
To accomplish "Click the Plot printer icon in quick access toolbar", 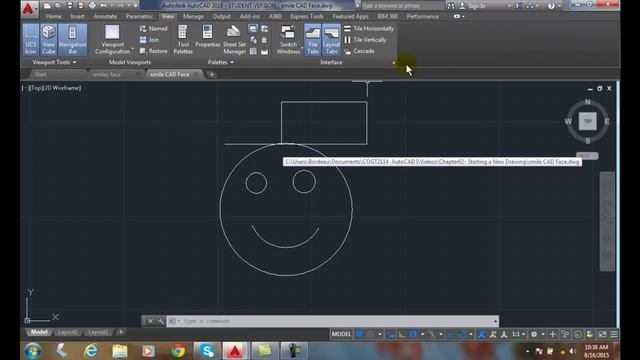I will click(93, 6).
